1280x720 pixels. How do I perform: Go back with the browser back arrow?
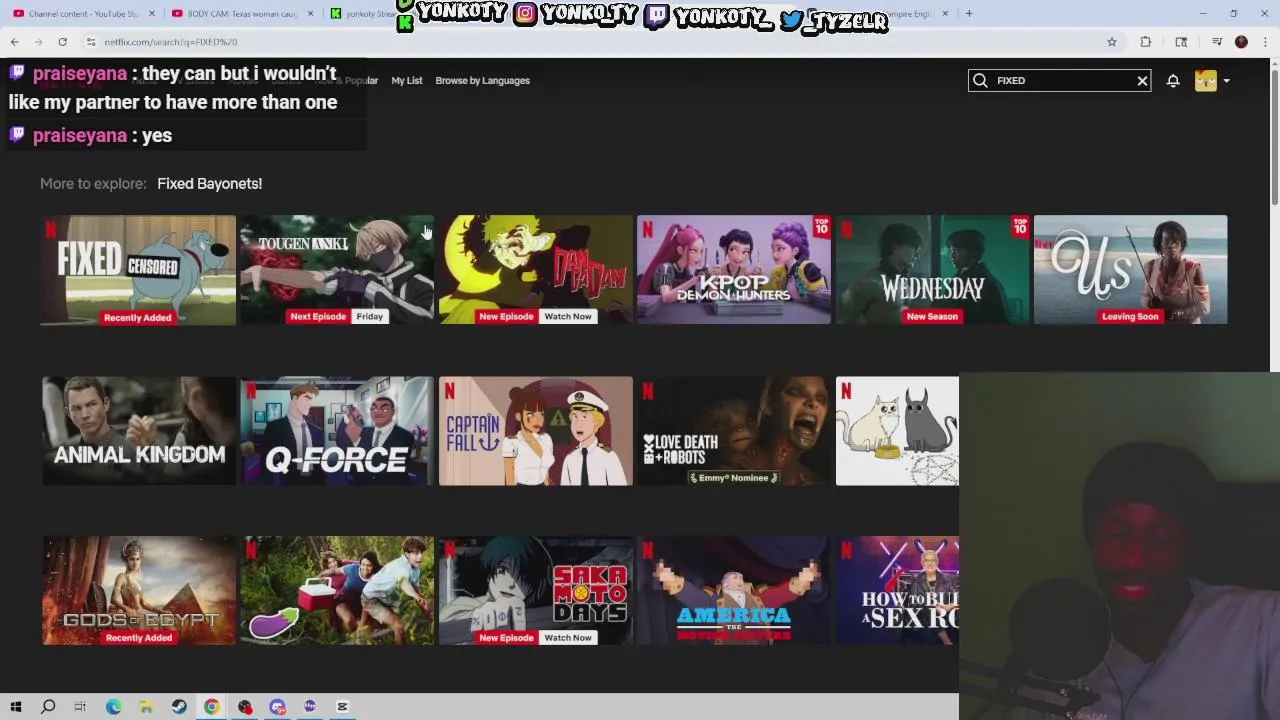[15, 42]
